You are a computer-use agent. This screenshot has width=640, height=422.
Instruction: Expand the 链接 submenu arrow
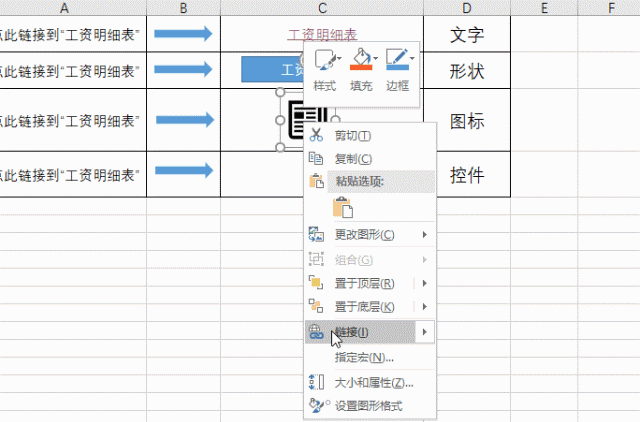pos(424,332)
